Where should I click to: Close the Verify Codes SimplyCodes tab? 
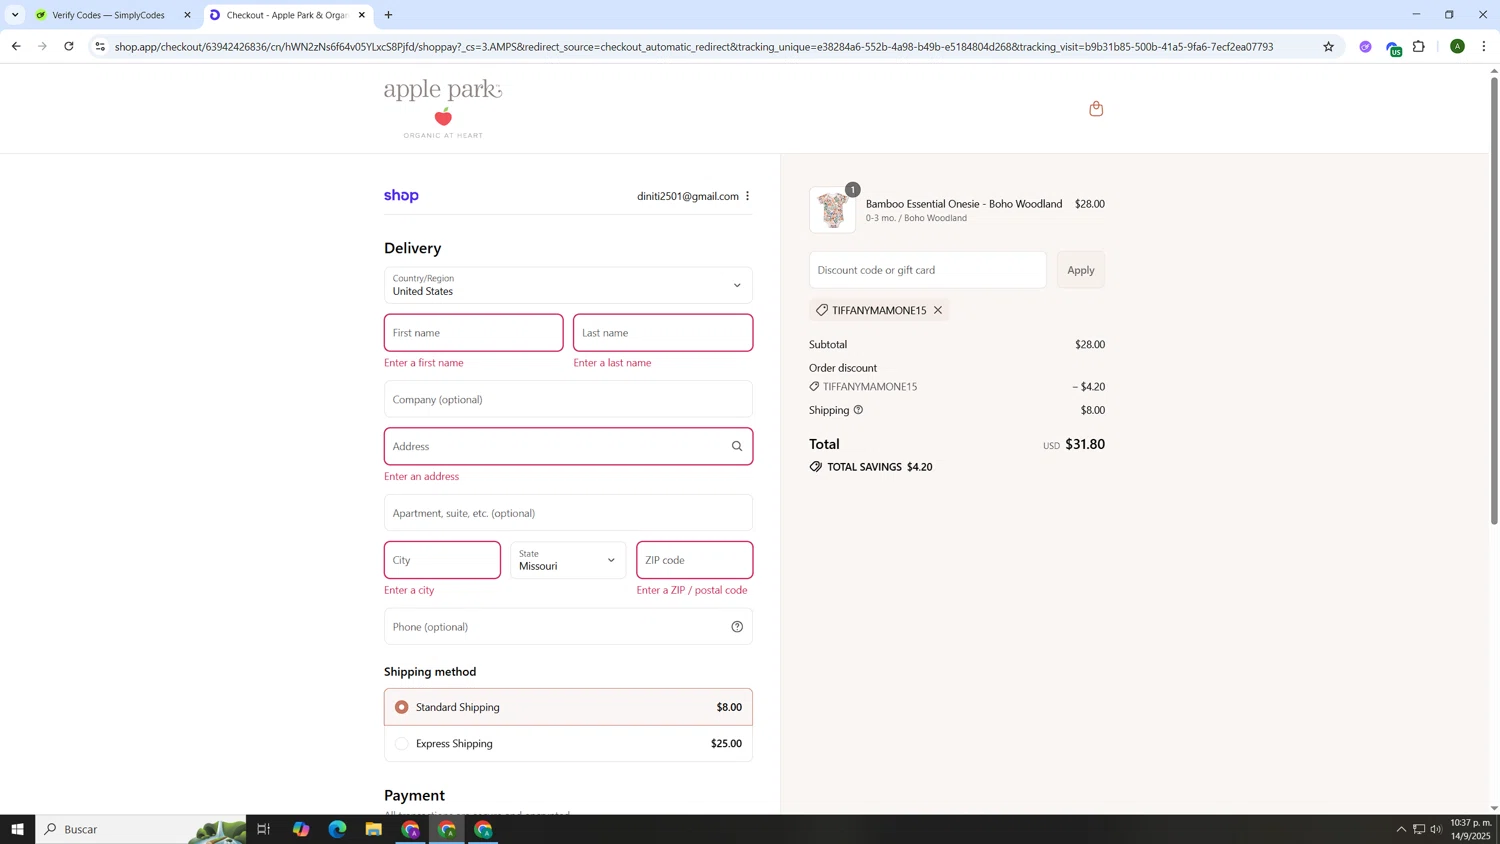(x=187, y=15)
